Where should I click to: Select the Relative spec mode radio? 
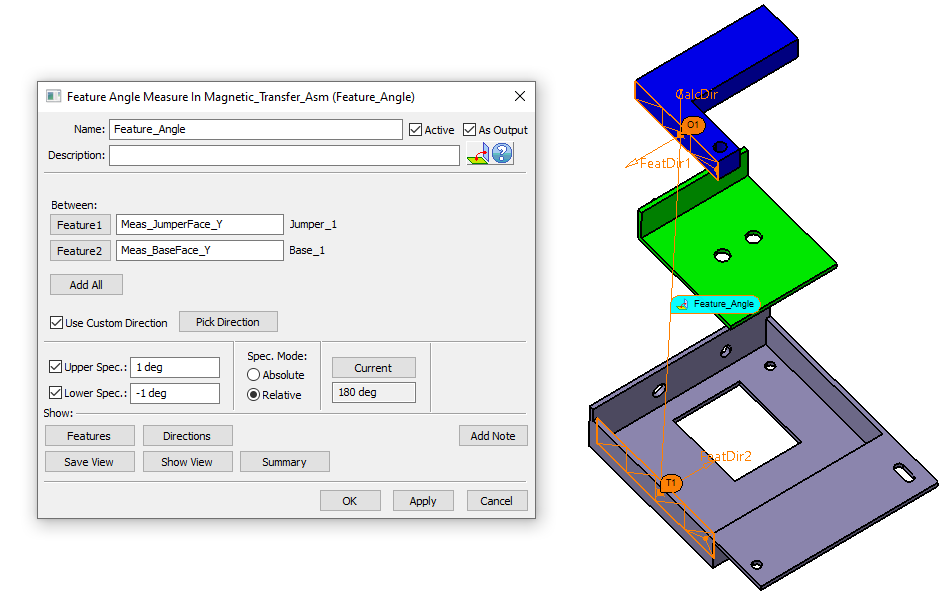point(253,395)
